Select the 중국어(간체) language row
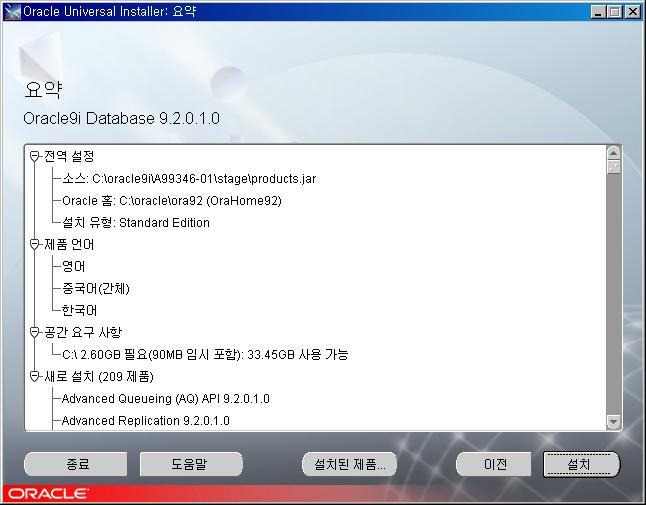Screen dimensions: 646x505 [96, 288]
